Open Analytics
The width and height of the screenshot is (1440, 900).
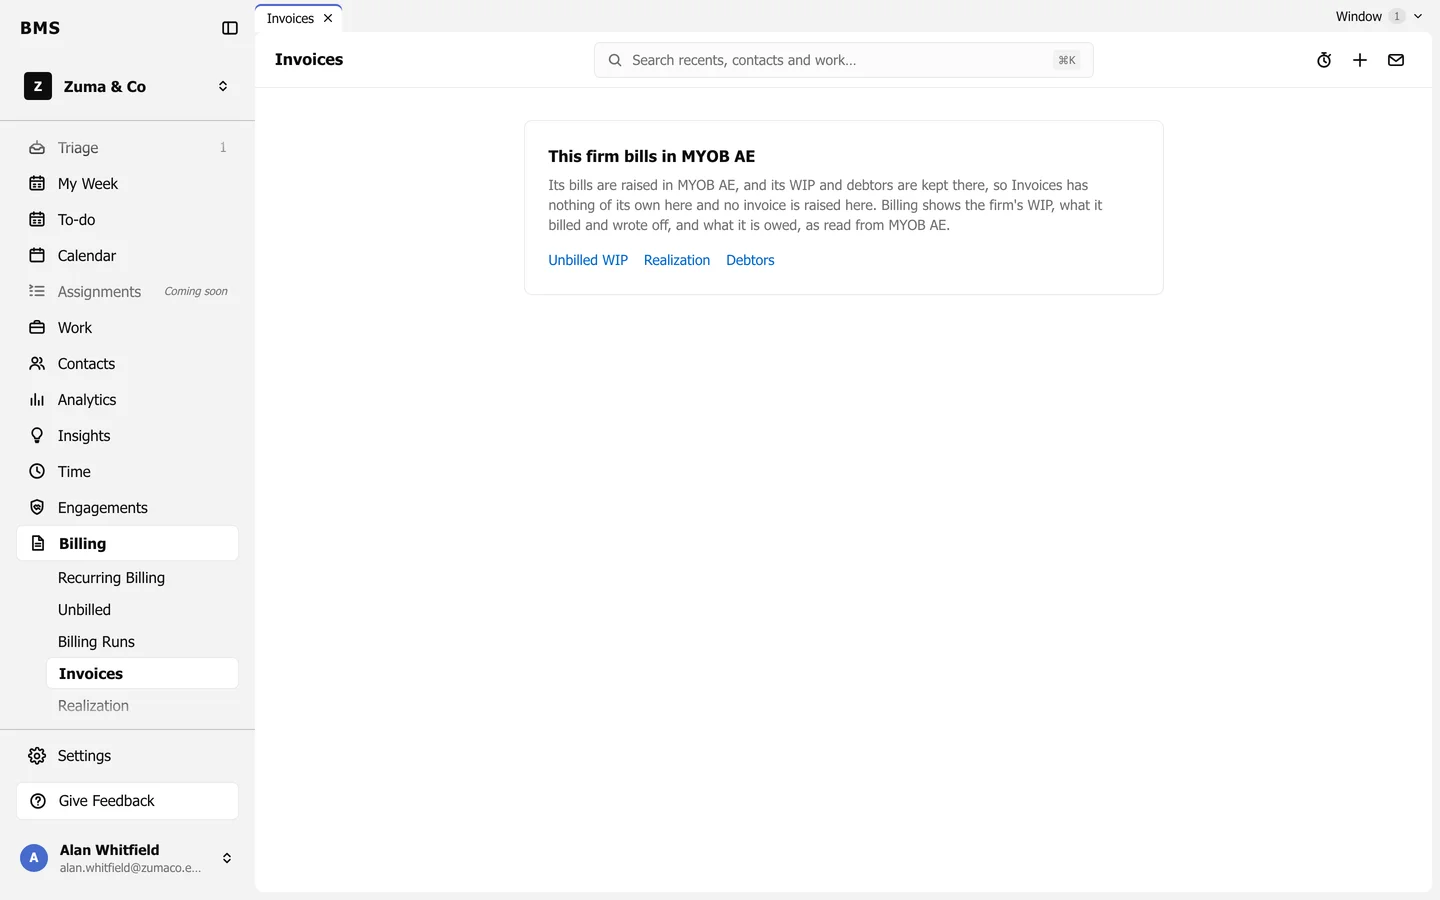pos(127,400)
